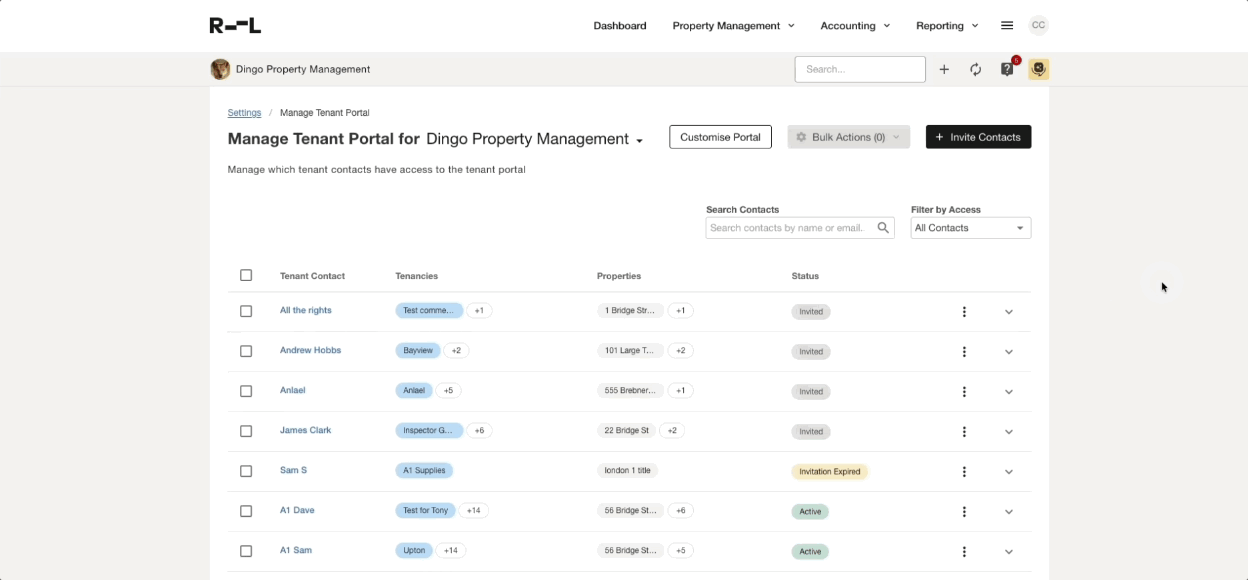Screen dimensions: 1248x580
Task: Click the Invite Contacts button
Action: click(978, 137)
